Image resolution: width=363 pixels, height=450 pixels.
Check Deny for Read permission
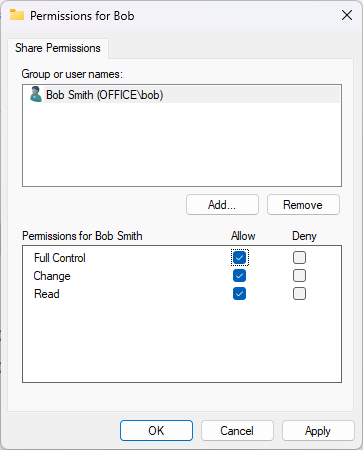click(x=299, y=294)
